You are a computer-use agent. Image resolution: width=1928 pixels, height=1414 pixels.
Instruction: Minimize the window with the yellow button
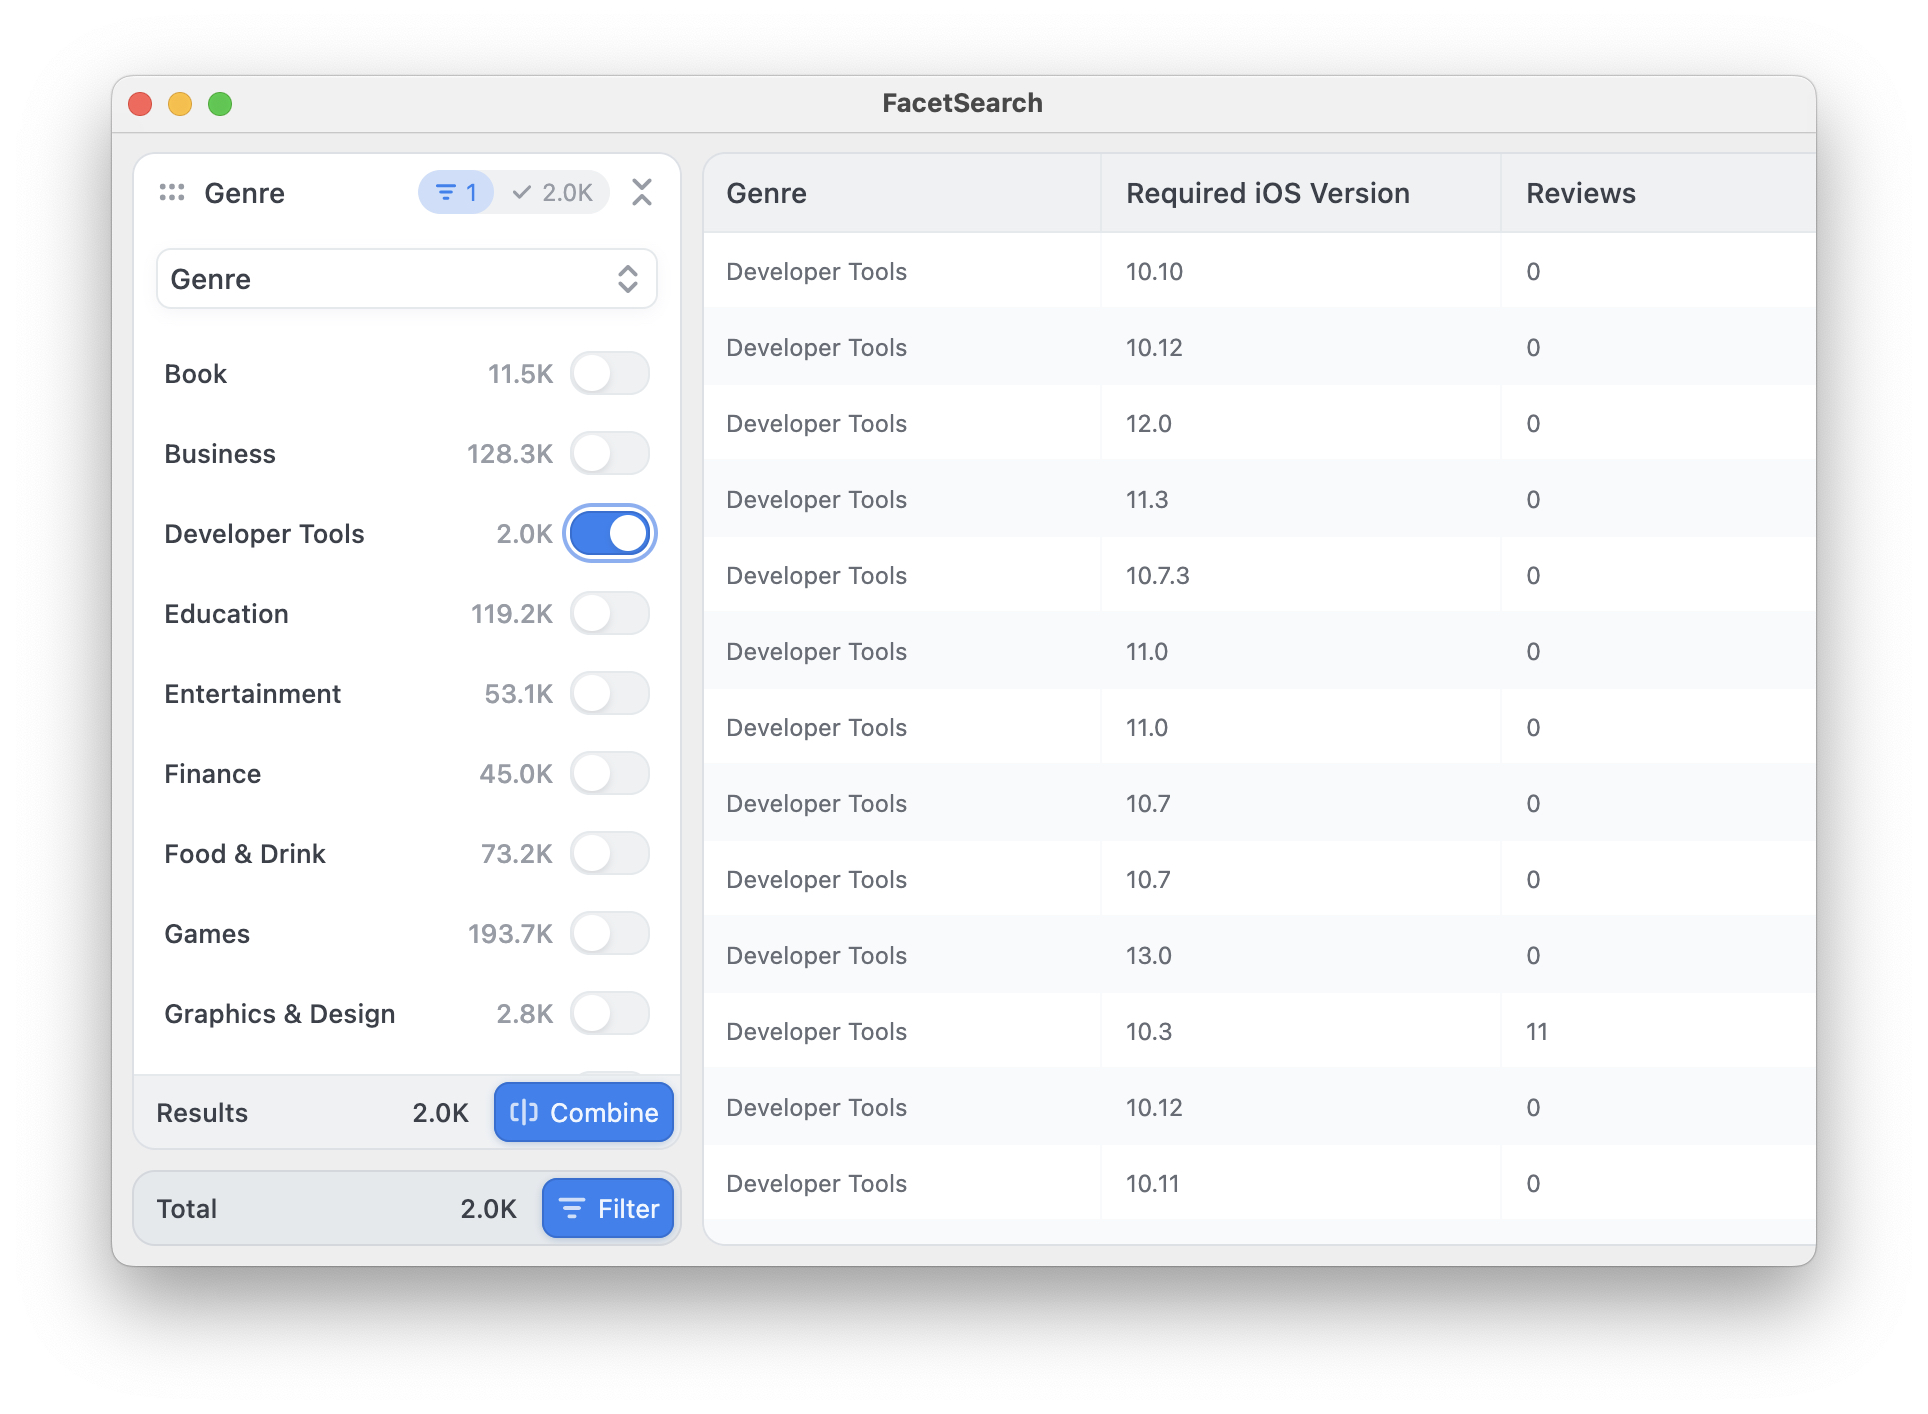point(180,104)
